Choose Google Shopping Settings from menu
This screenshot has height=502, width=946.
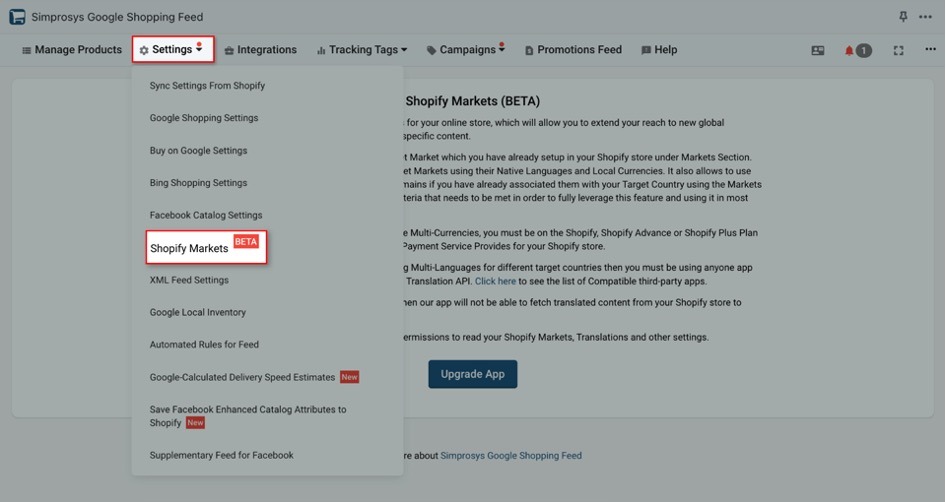[x=204, y=118]
